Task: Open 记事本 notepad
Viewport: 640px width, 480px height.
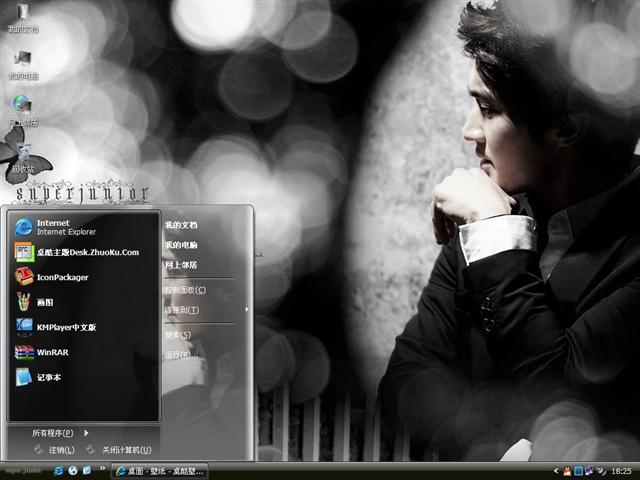Action: click(x=83, y=377)
